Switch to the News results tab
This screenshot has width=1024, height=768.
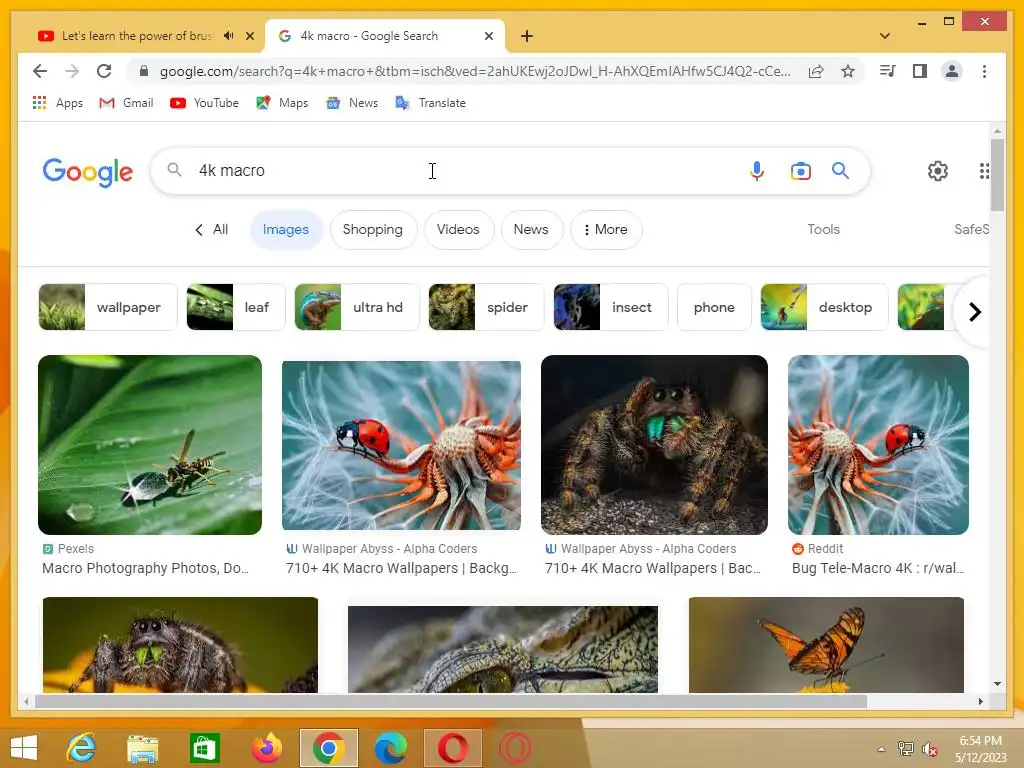pos(531,229)
